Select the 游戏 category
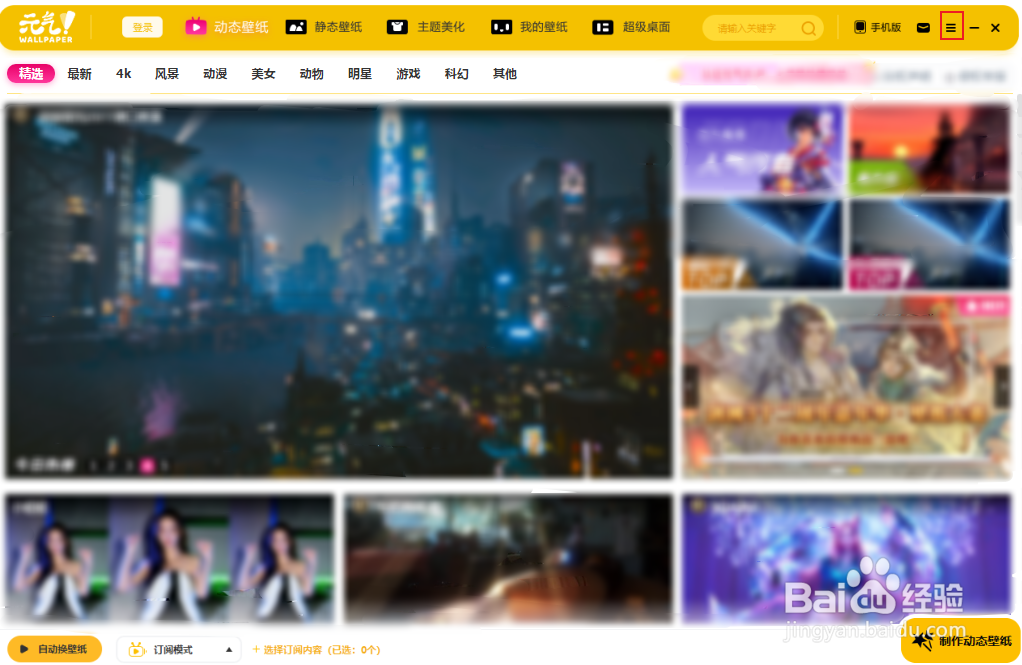Image resolution: width=1022 pixels, height=665 pixels. [x=408, y=74]
